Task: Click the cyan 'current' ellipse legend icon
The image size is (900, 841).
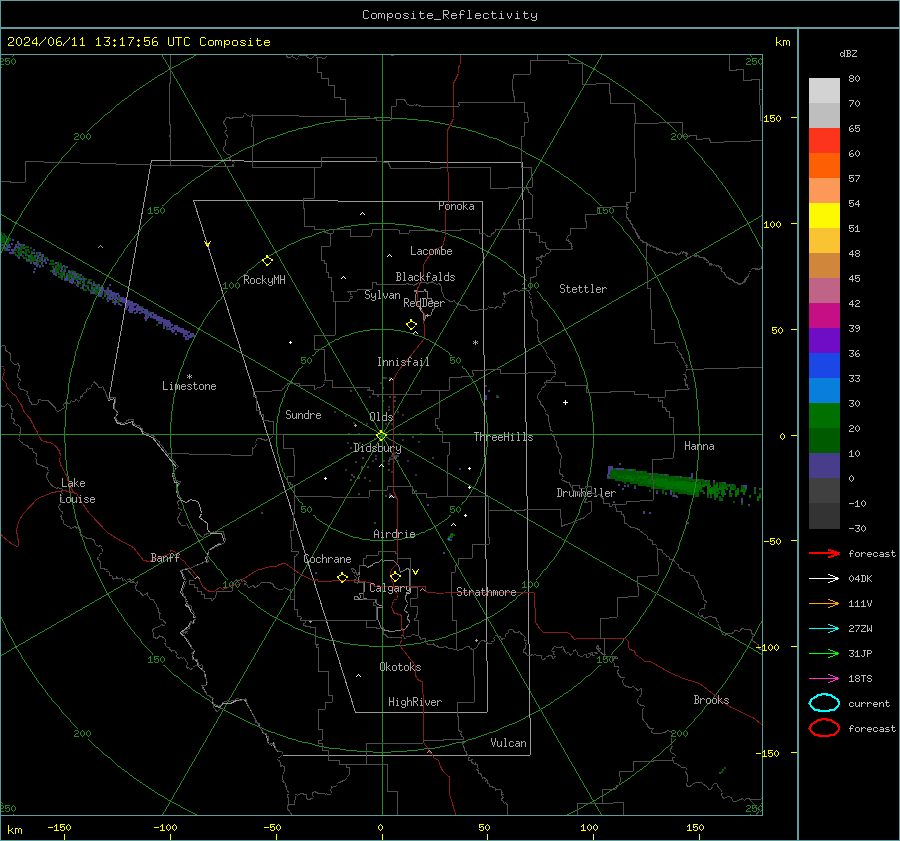Action: (x=824, y=703)
